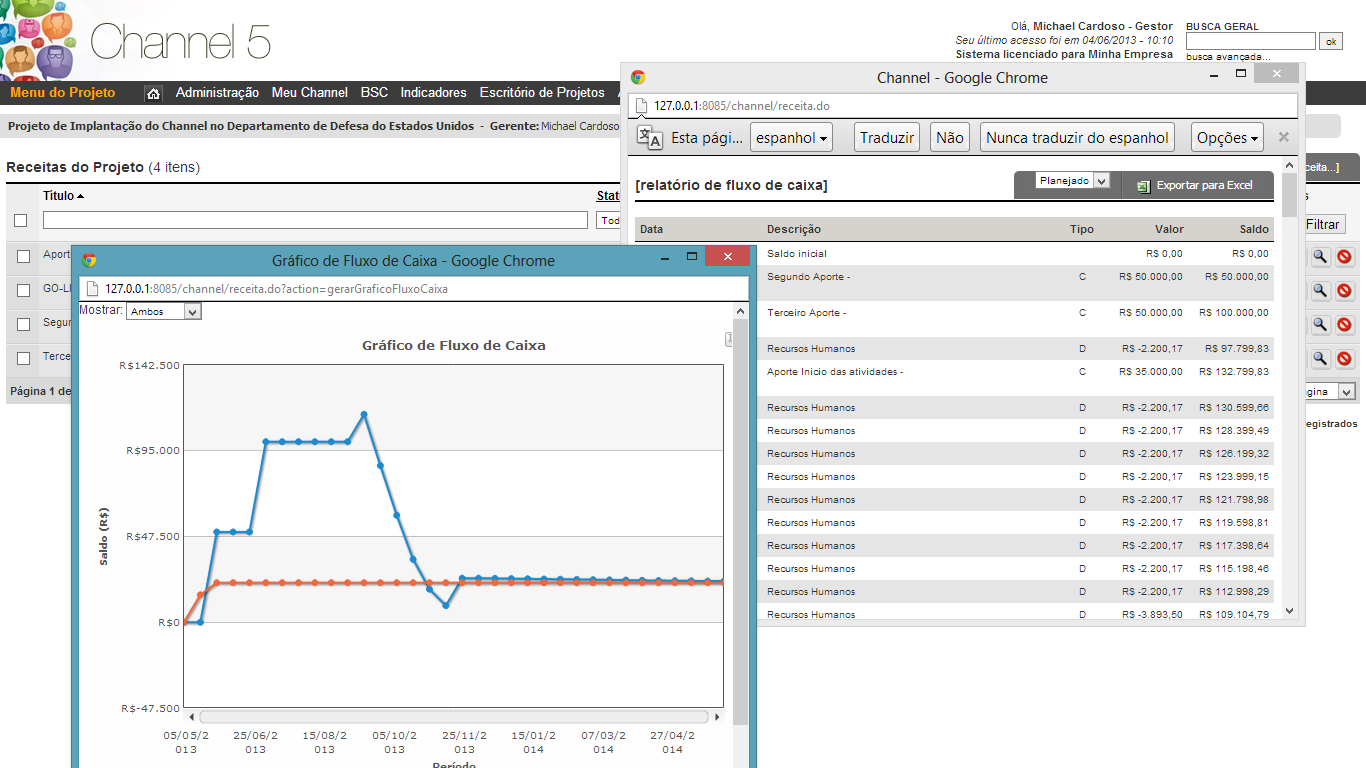Viewport: 1366px width, 768px height.
Task: Click the red prohibition icon in fourth receita row
Action: tap(1345, 358)
